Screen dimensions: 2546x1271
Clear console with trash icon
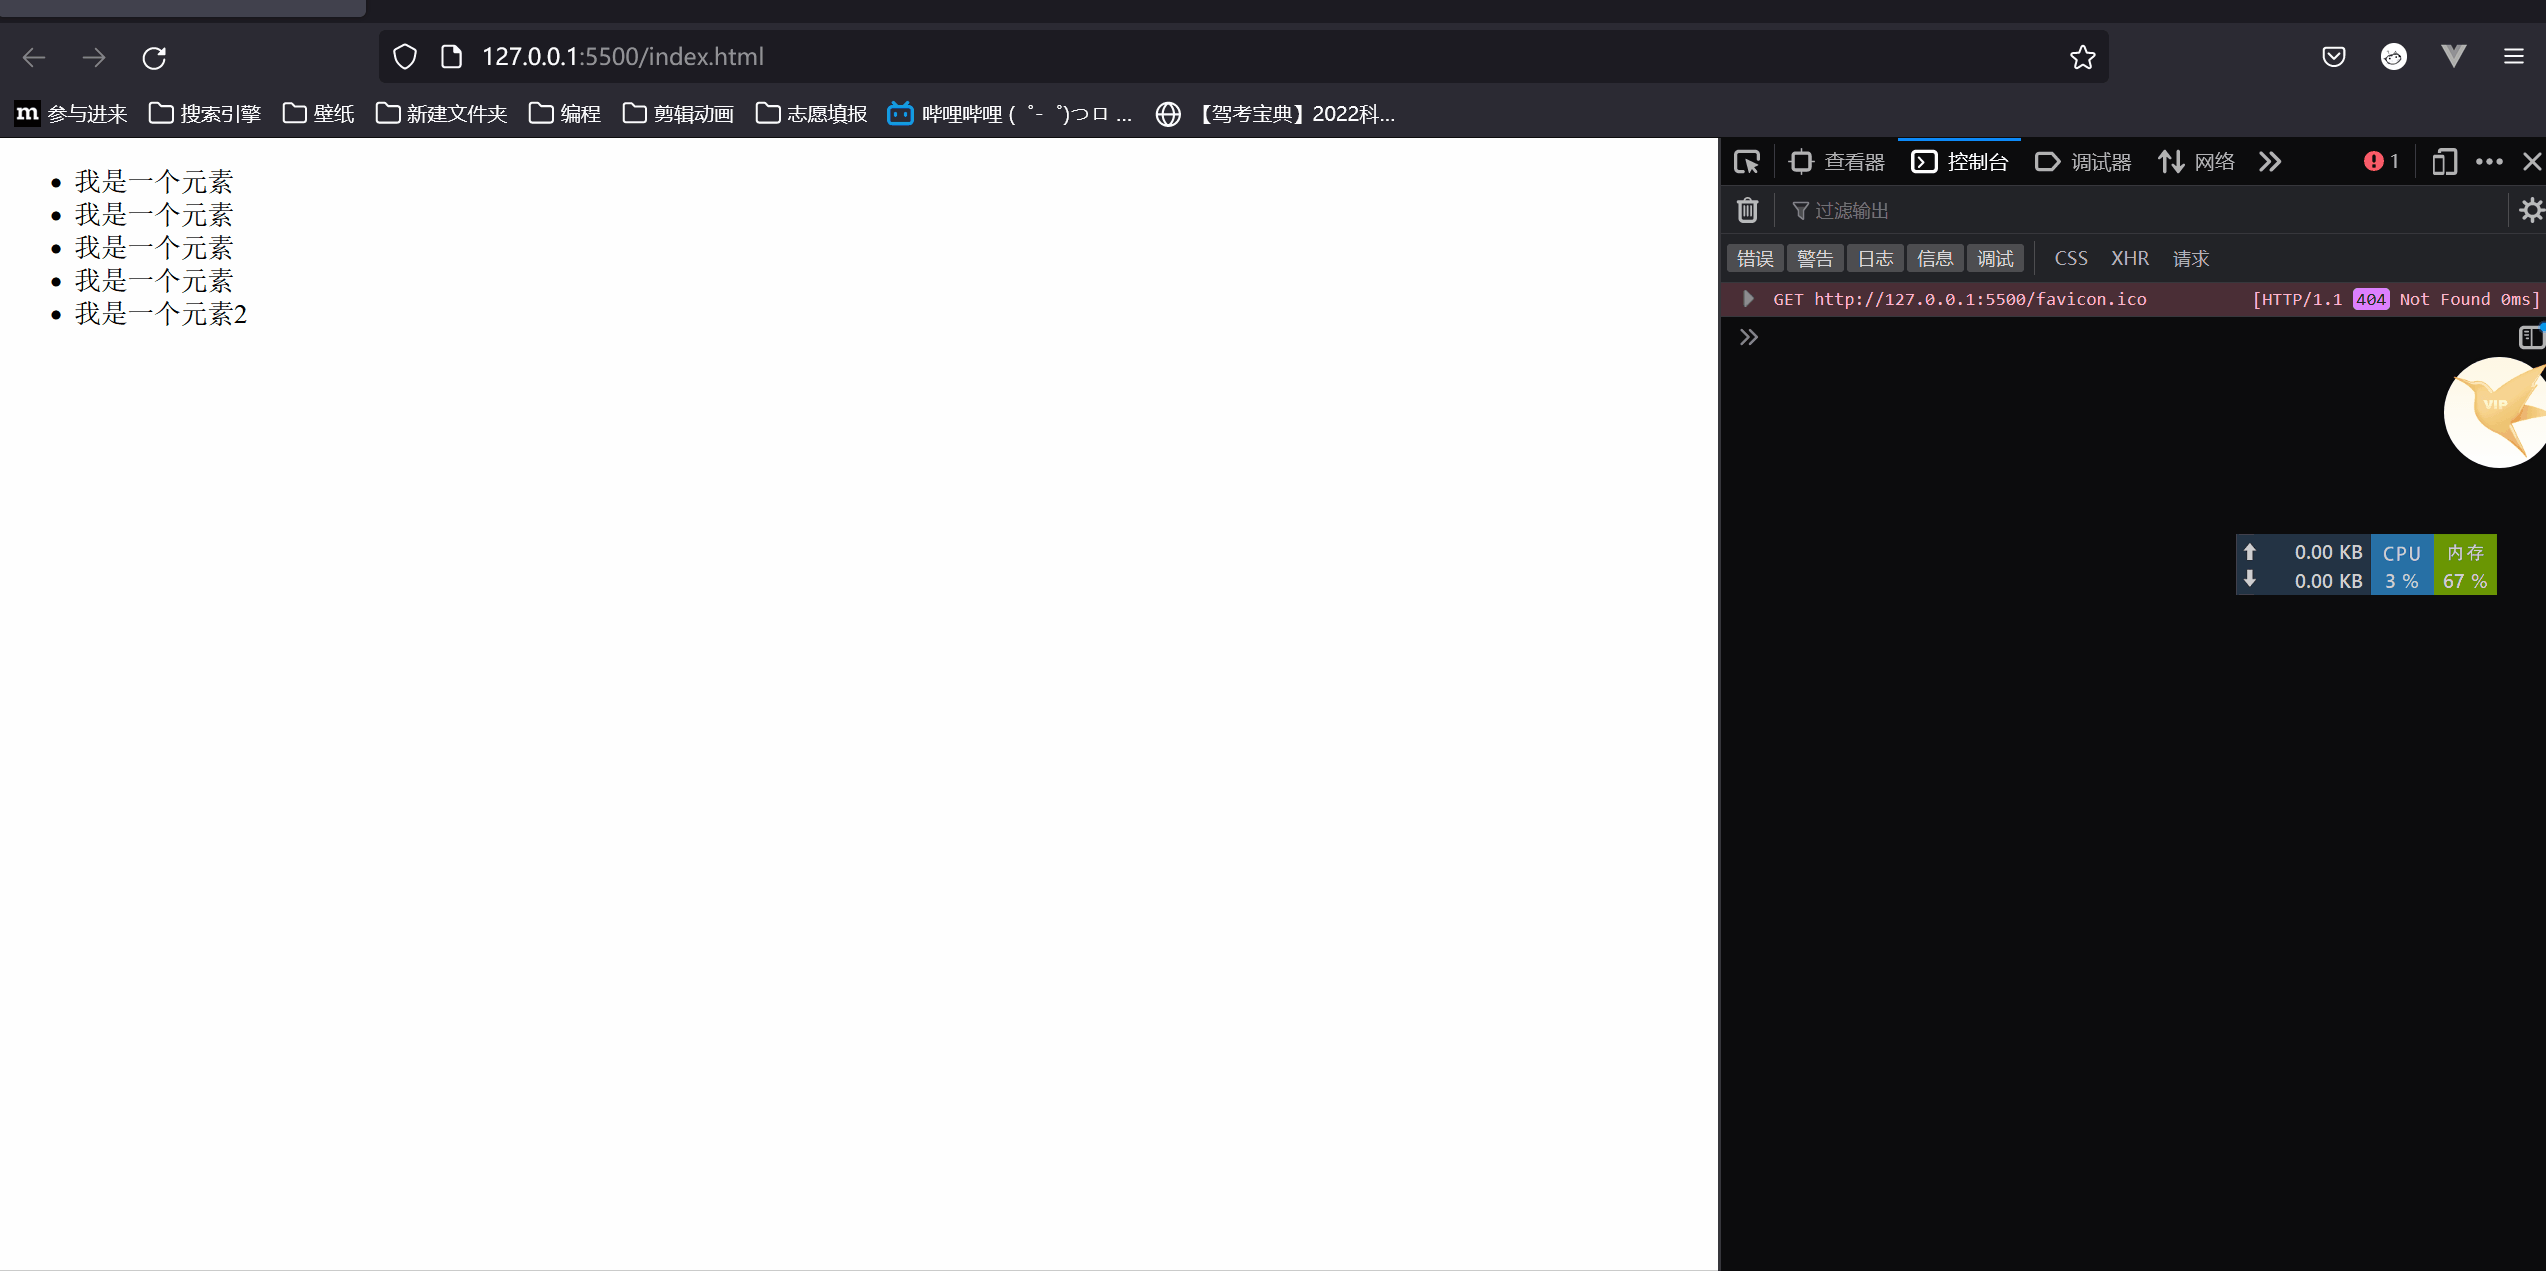tap(1747, 210)
